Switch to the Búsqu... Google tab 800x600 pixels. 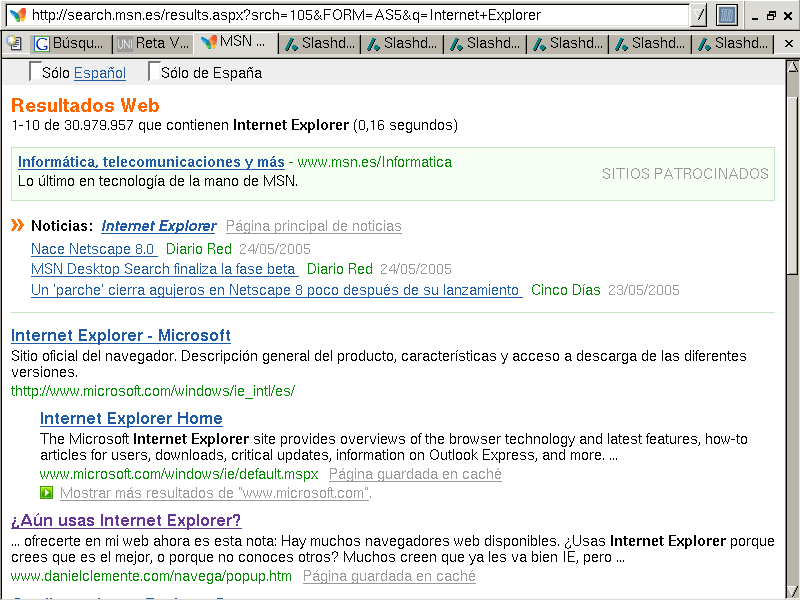click(71, 43)
